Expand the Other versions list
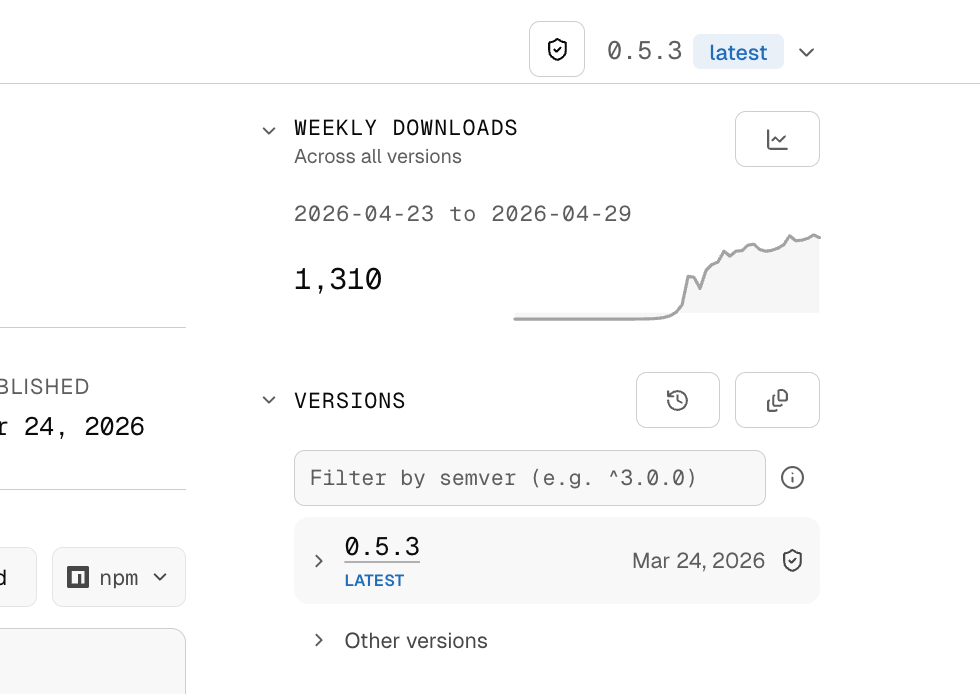Image resolution: width=980 pixels, height=694 pixels. (x=318, y=640)
